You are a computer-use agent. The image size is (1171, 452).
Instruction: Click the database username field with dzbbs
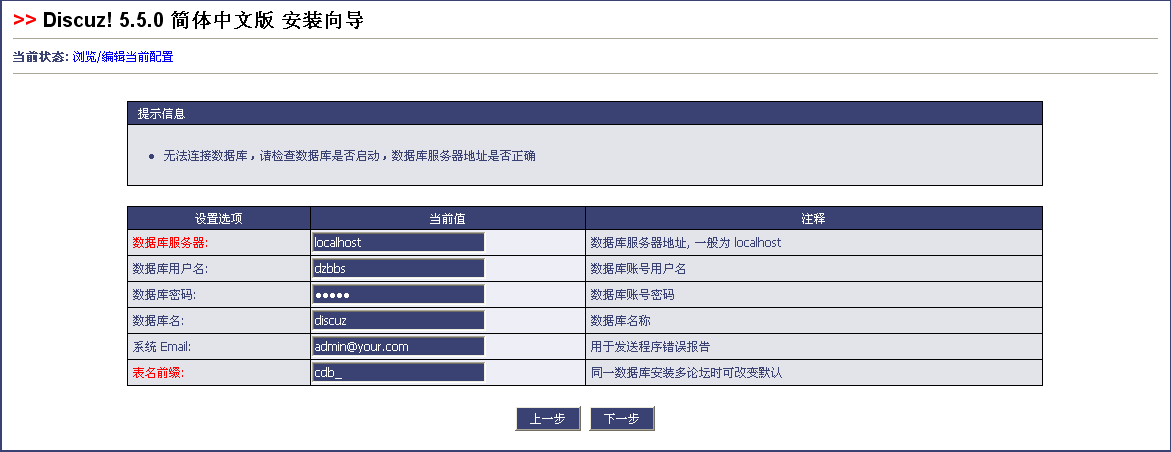pyautogui.click(x=398, y=268)
